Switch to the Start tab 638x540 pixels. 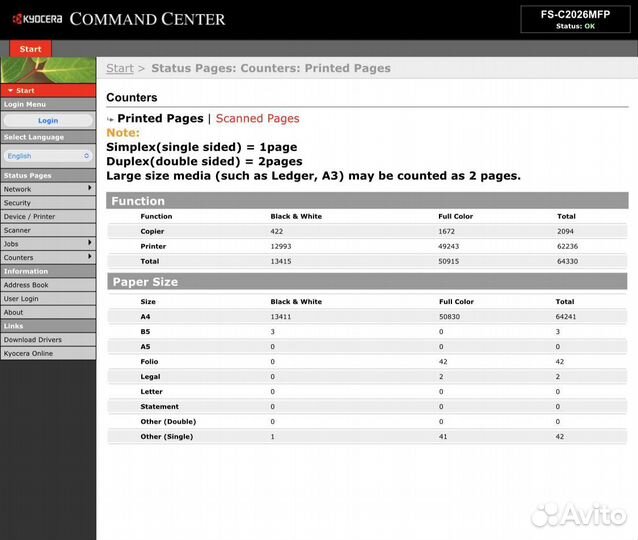pyautogui.click(x=31, y=49)
